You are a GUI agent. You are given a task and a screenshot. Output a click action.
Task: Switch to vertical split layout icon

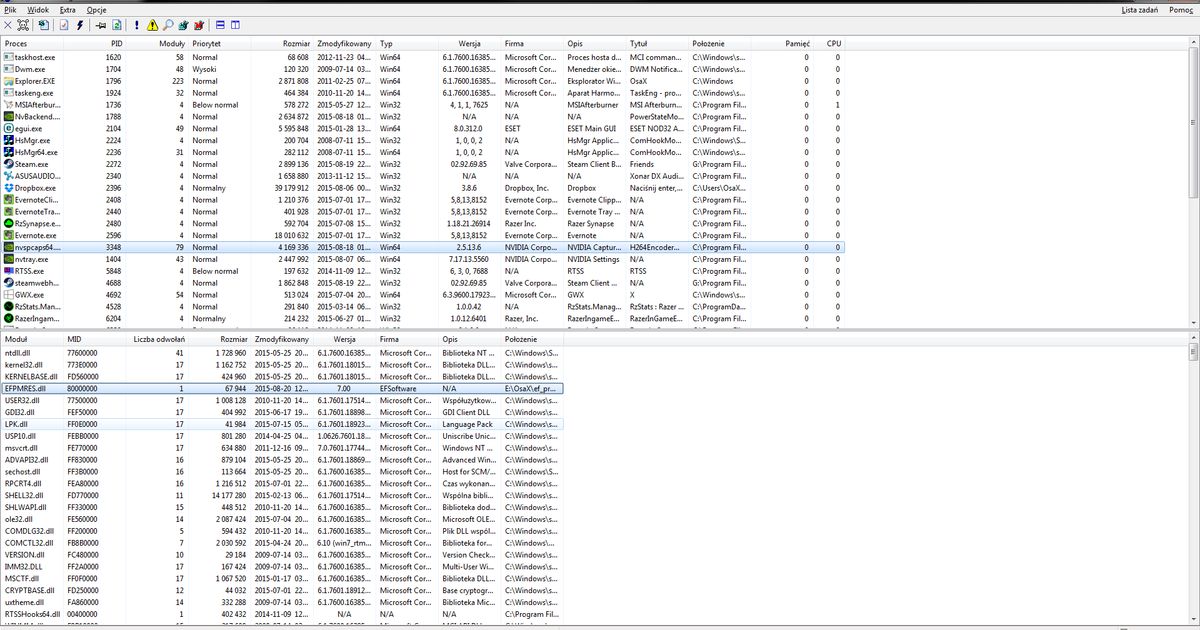[x=235, y=24]
